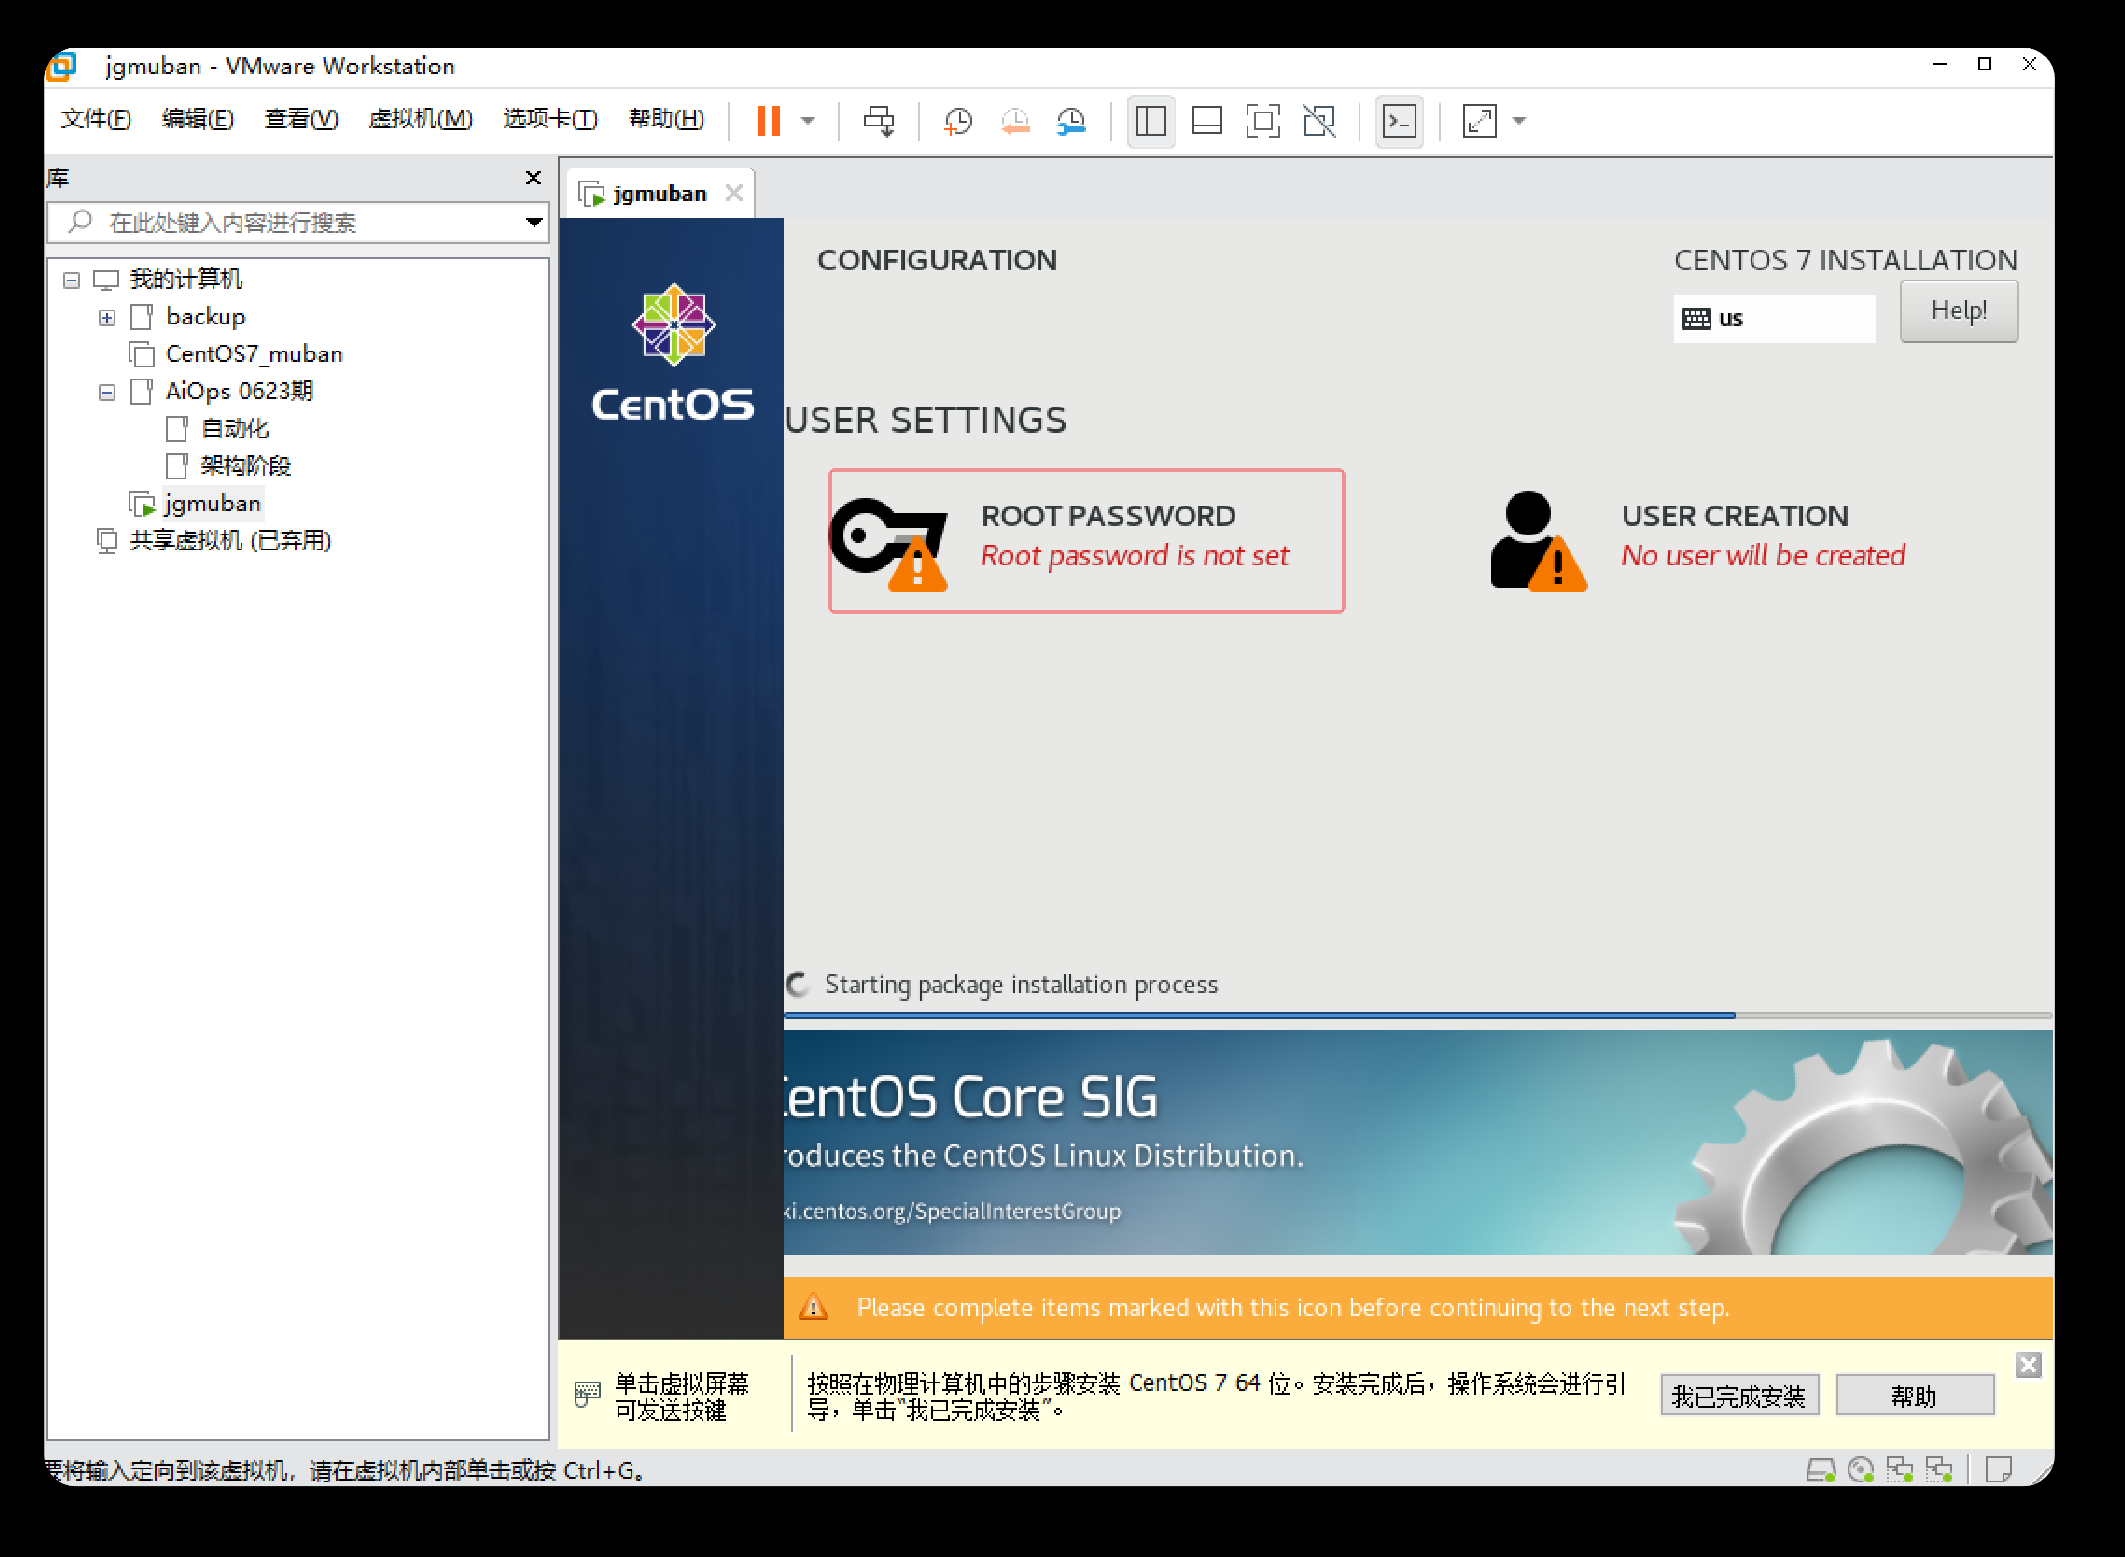The image size is (2125, 1557).
Task: Dismiss the yellow install hint bar
Action: click(2028, 1365)
